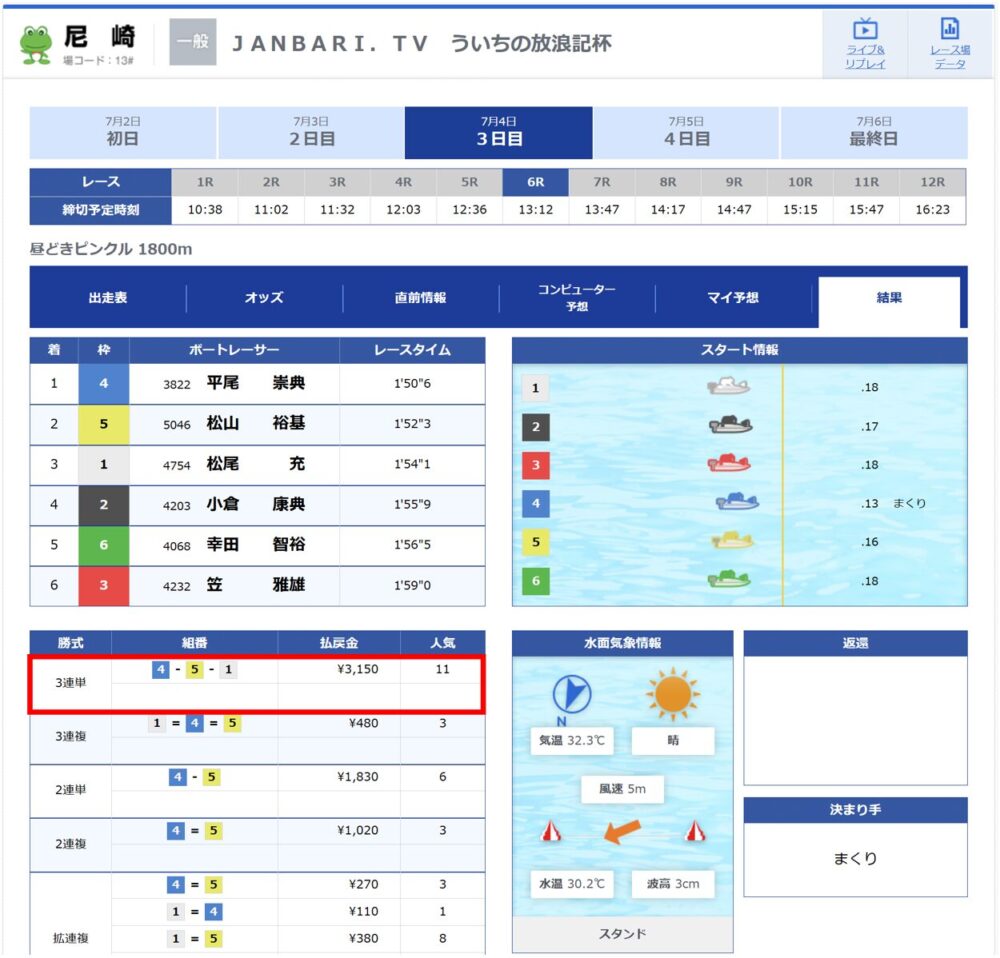Switch to 7月5日 4日目 day tab

point(686,132)
